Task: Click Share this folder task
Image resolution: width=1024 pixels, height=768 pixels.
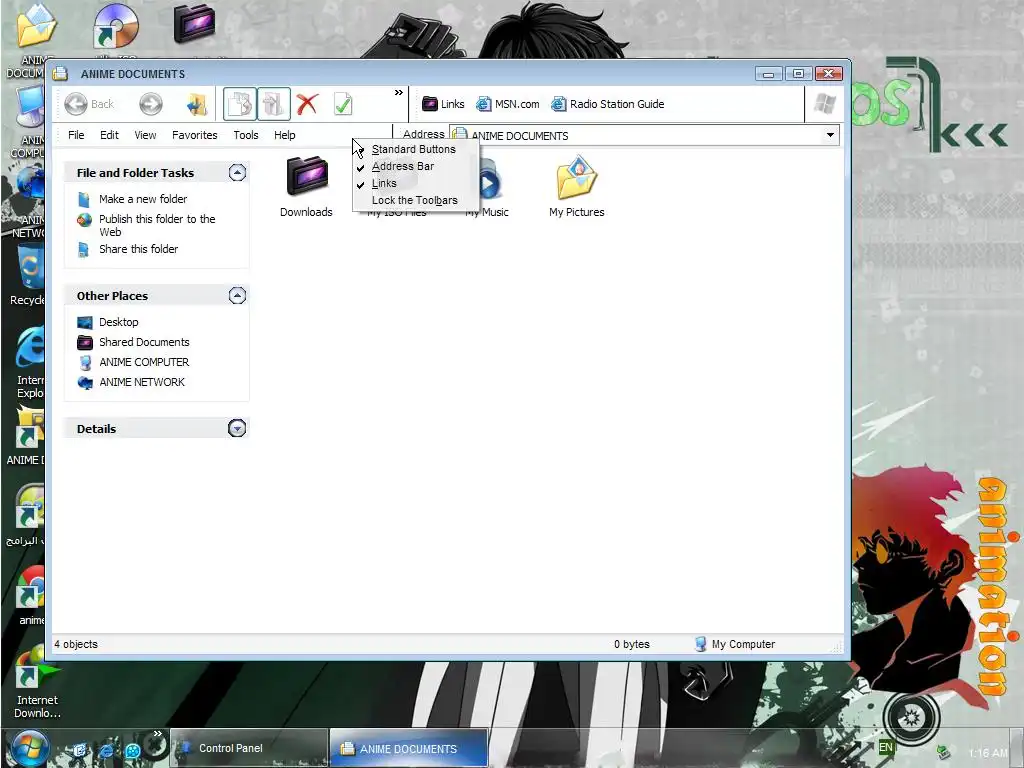Action: coord(138,249)
